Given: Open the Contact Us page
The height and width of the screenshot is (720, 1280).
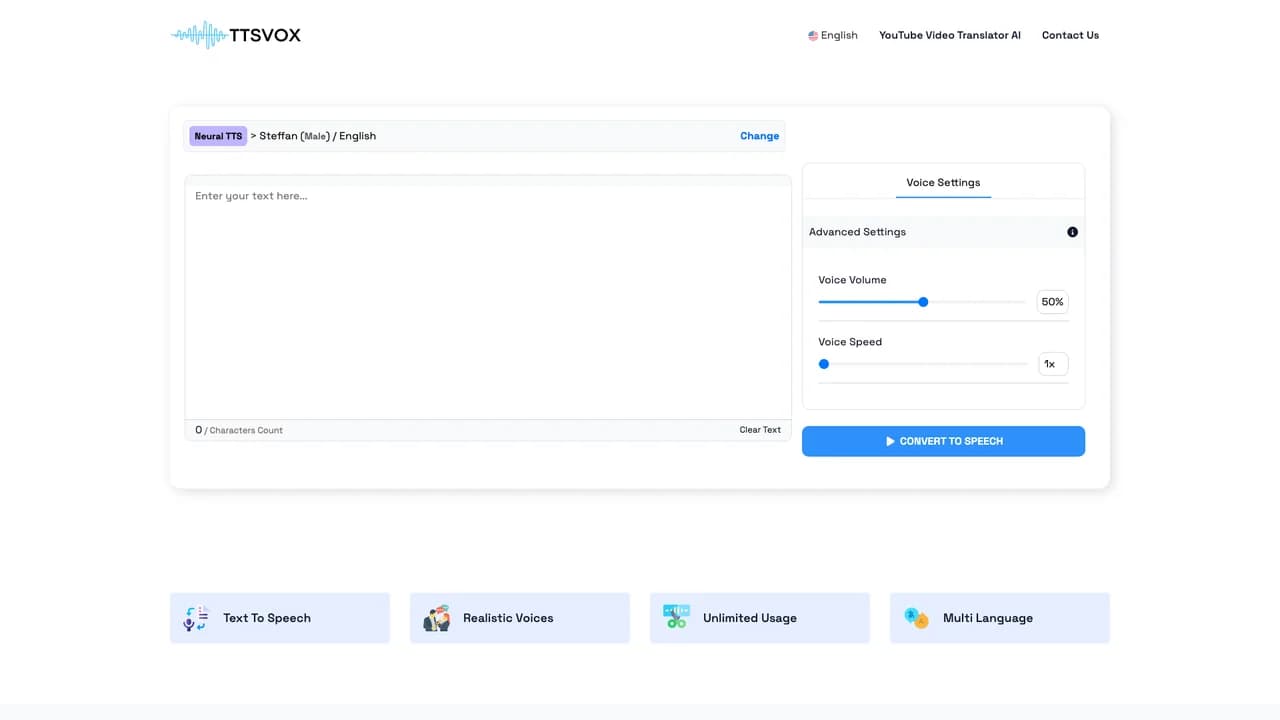Looking at the screenshot, I should [x=1070, y=35].
